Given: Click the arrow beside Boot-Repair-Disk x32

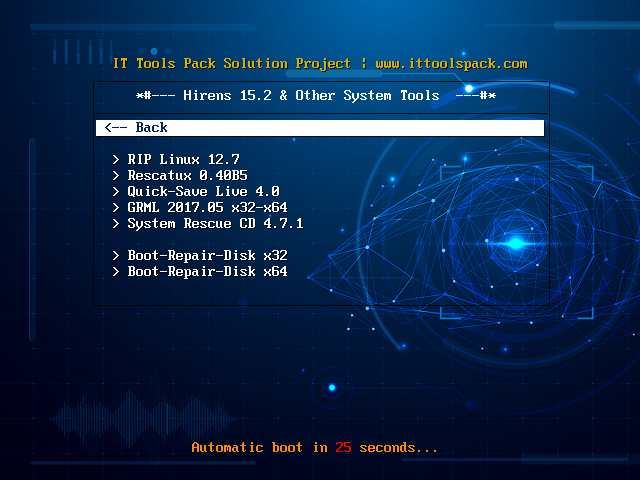Looking at the screenshot, I should pos(116,256).
